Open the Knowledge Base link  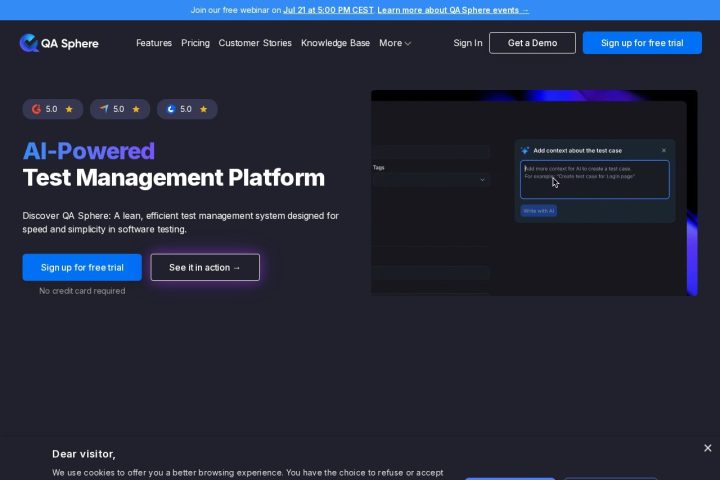click(335, 43)
